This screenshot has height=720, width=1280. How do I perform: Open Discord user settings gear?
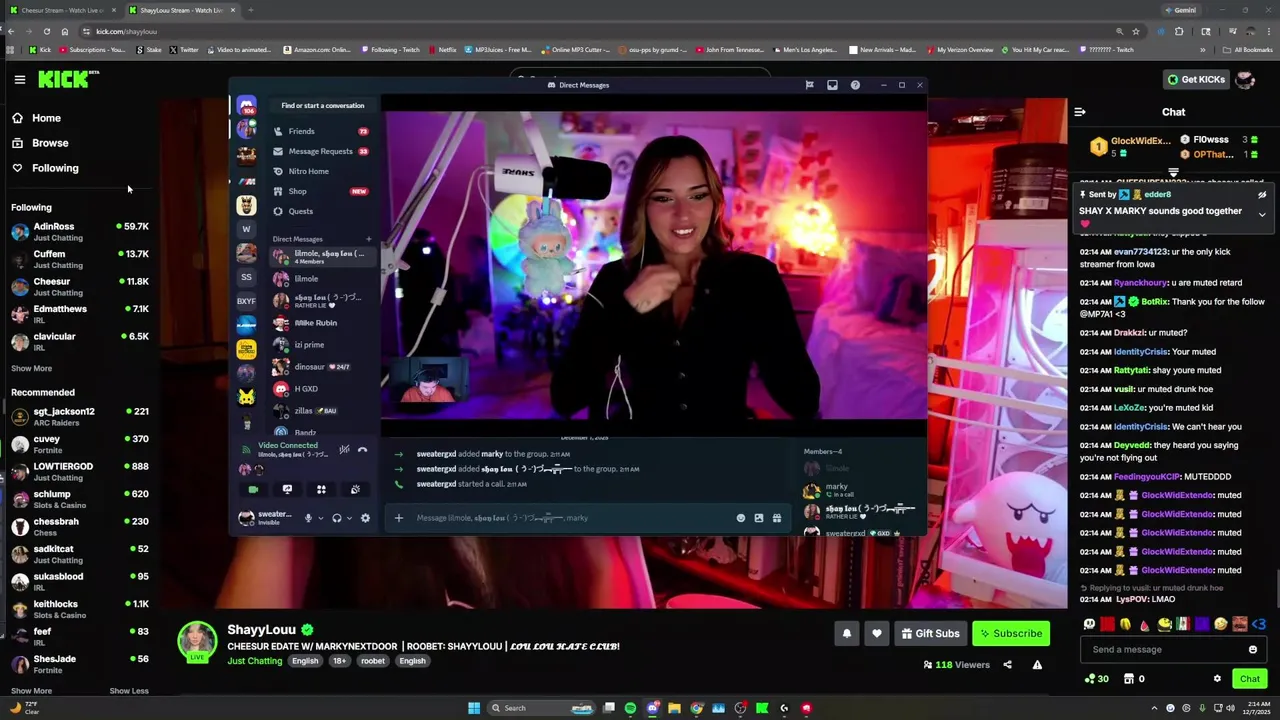pyautogui.click(x=365, y=518)
